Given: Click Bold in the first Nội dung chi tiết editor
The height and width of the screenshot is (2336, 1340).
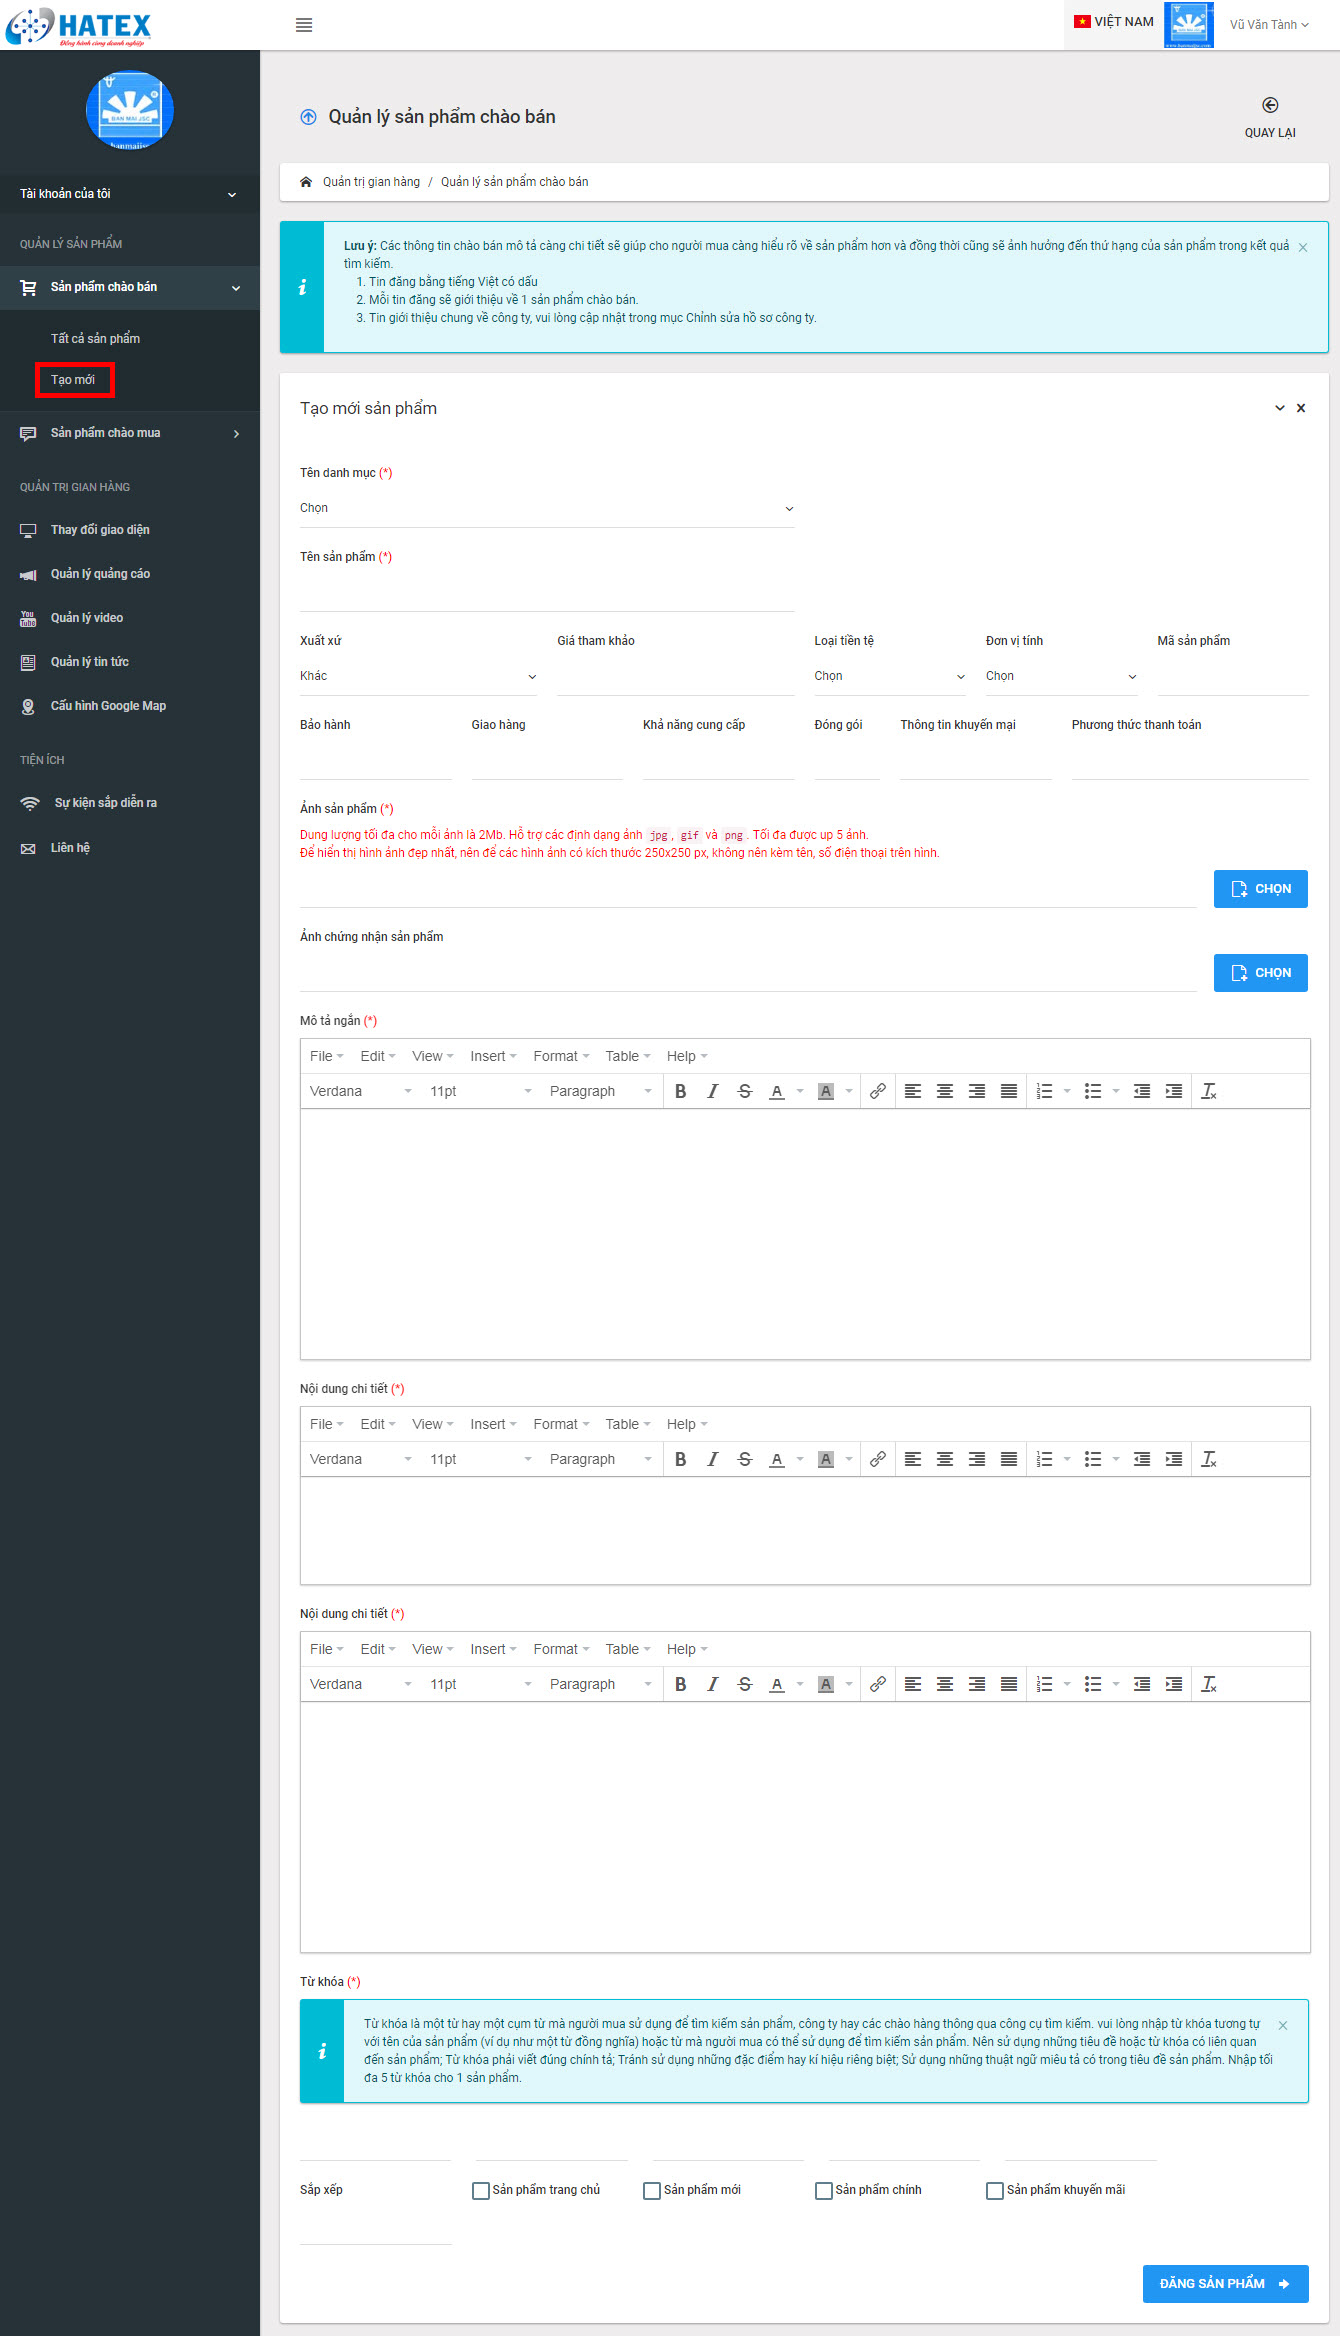Looking at the screenshot, I should click(680, 1459).
